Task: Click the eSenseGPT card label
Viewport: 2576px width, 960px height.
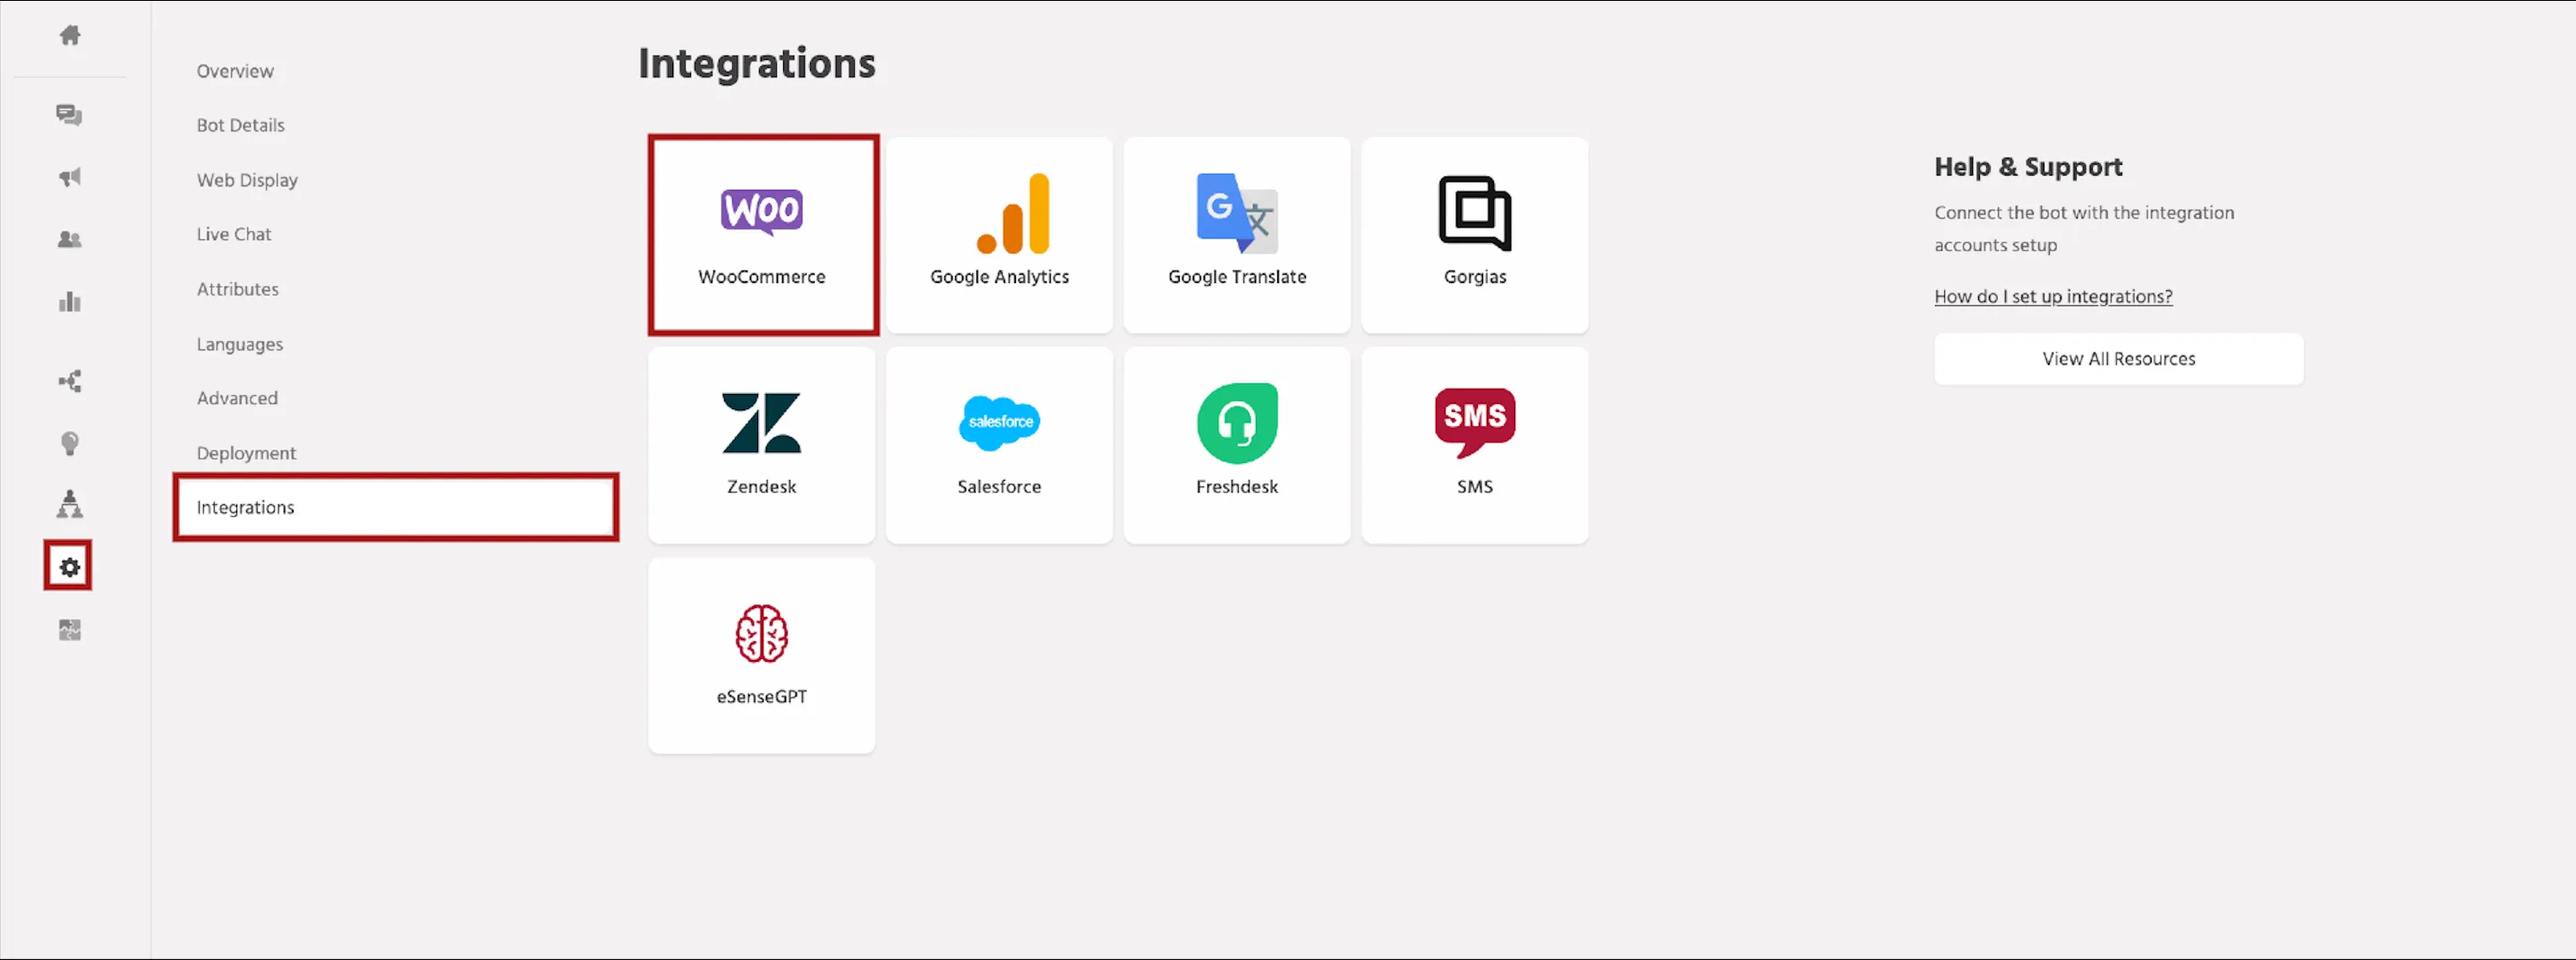Action: [x=761, y=697]
